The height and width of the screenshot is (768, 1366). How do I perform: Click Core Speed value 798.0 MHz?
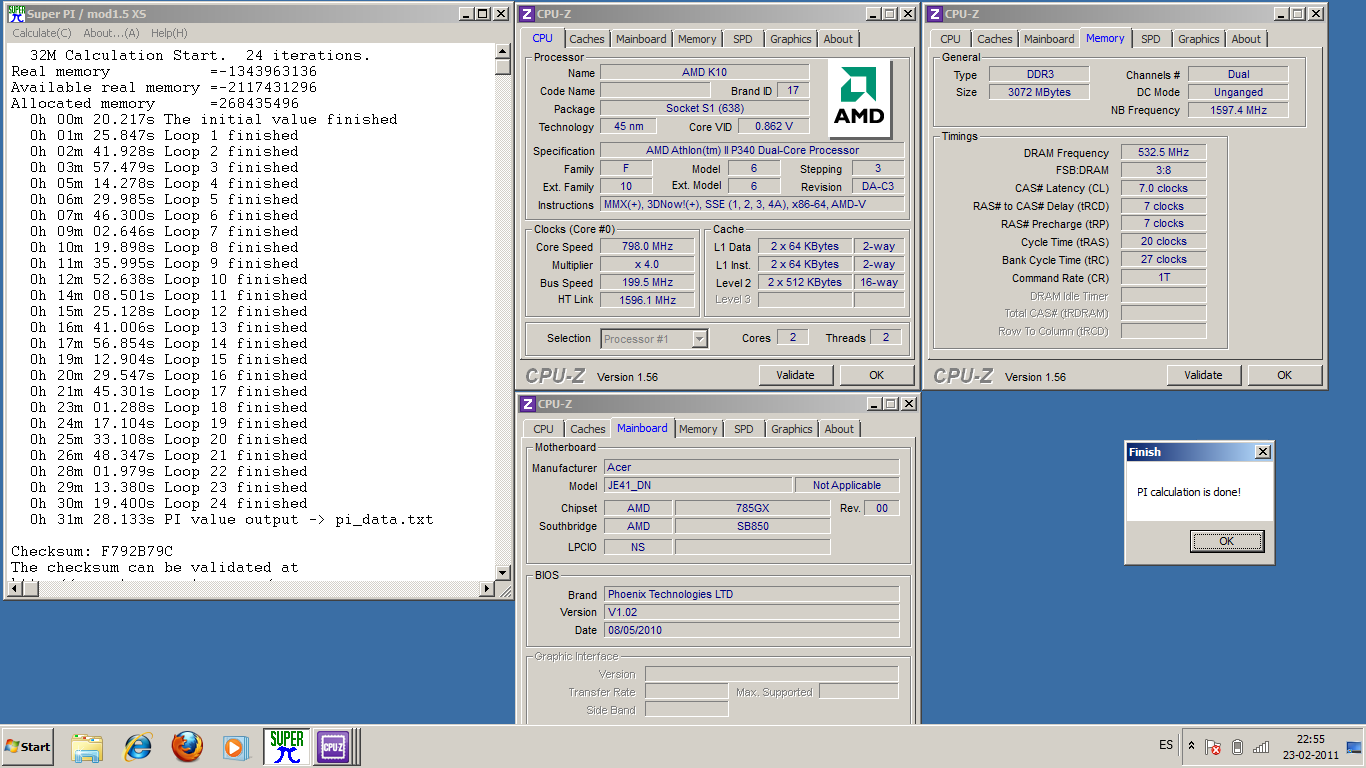pos(647,247)
